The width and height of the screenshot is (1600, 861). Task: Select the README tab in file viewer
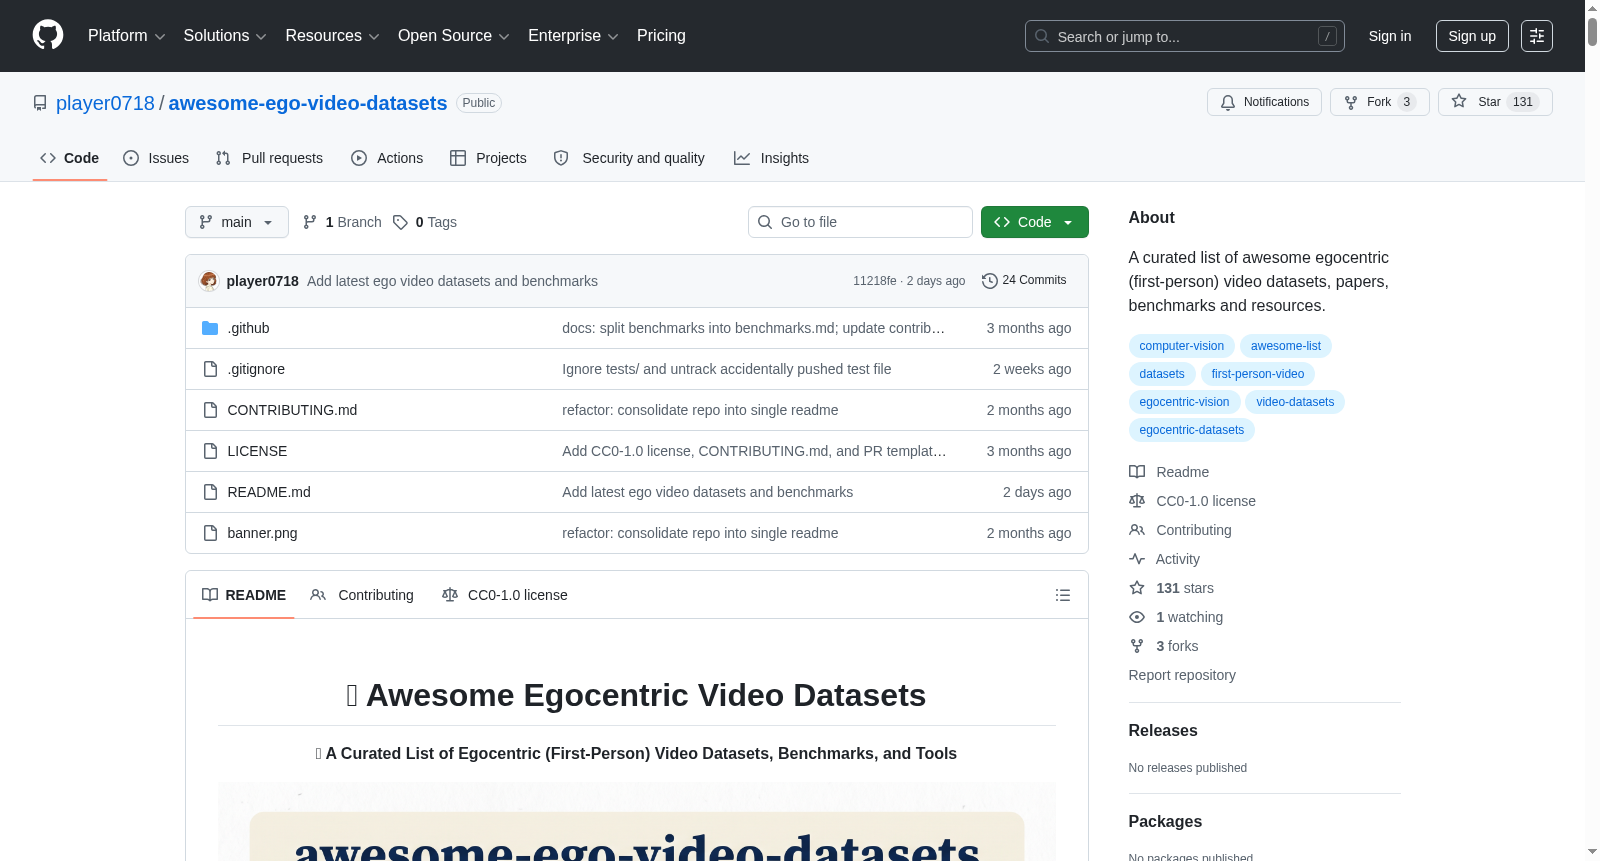[x=244, y=595]
